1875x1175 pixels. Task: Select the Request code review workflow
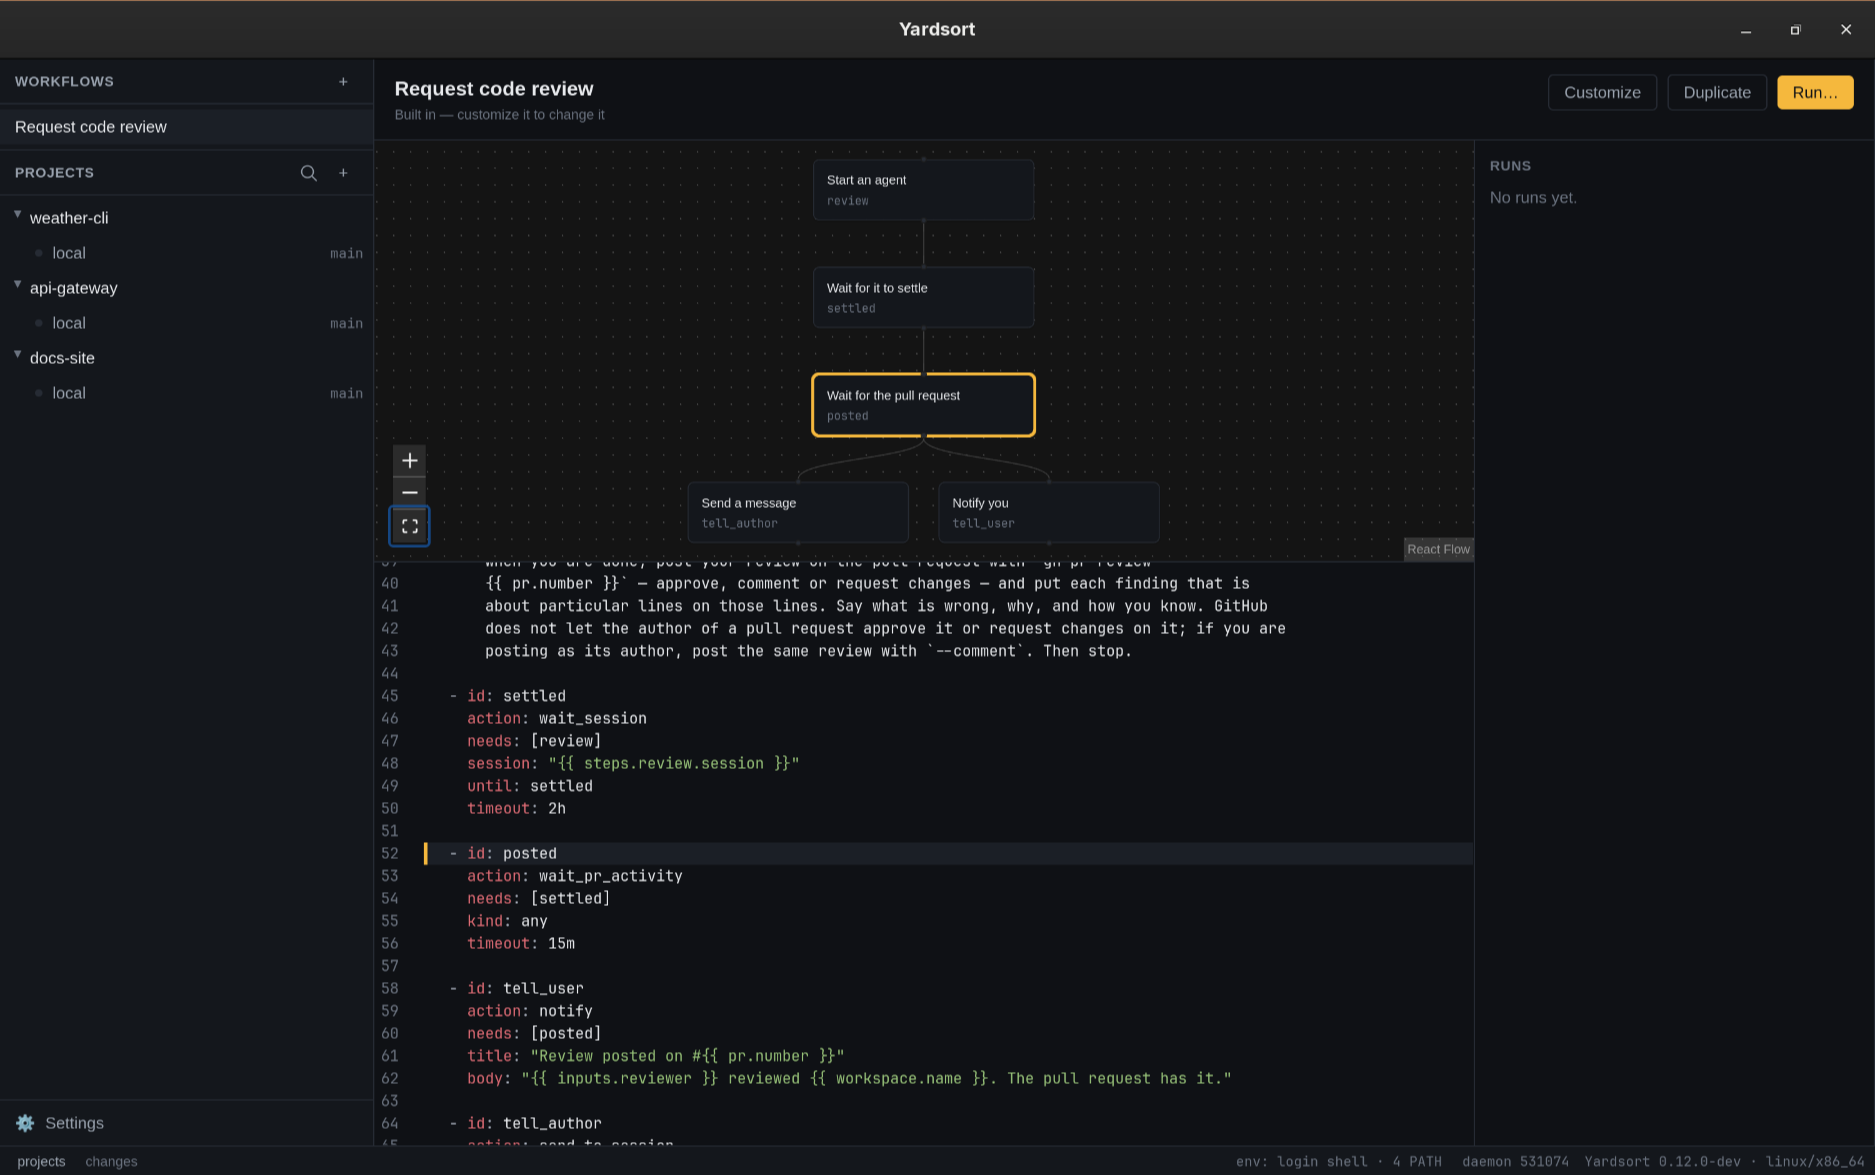click(186, 127)
